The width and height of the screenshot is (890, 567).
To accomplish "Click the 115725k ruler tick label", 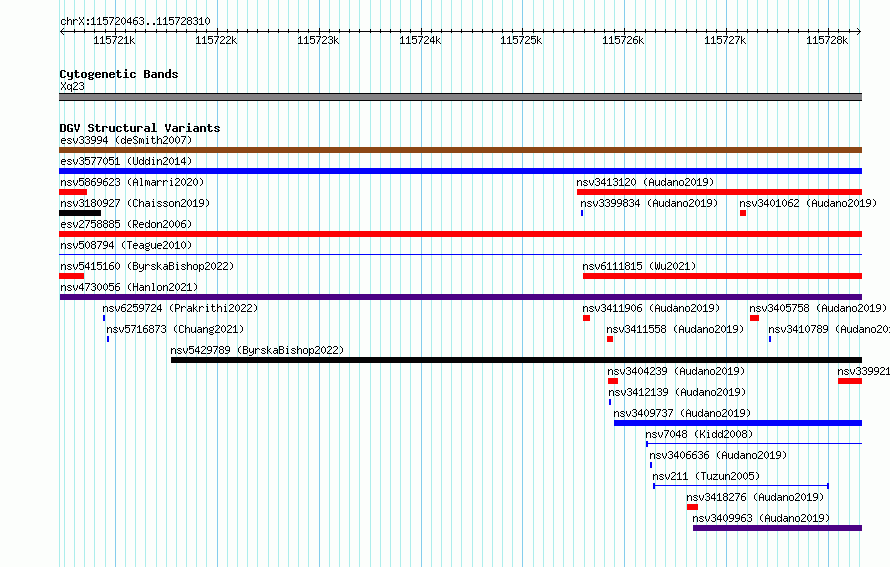I will (521, 40).
